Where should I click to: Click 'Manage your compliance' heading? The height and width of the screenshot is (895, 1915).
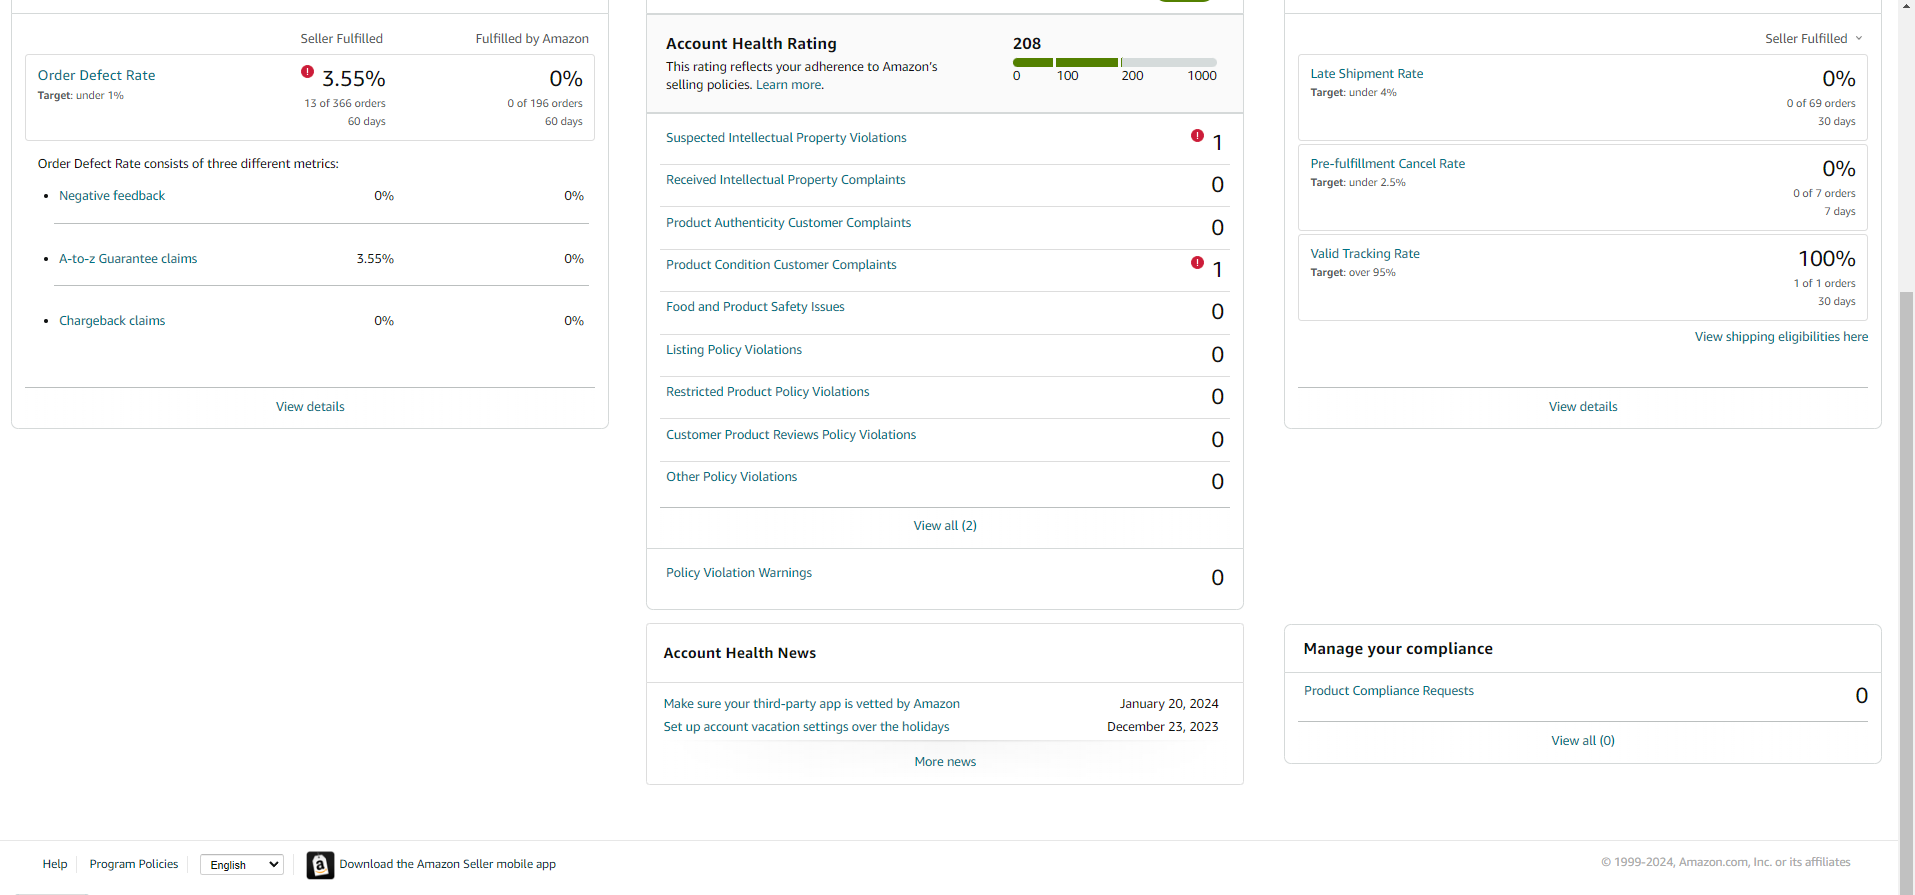point(1398,649)
